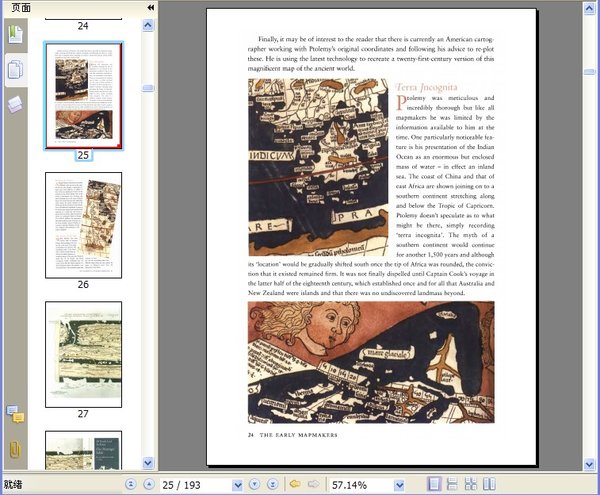Click the page label 27
Screen dimensions: 600x495
click(x=83, y=414)
